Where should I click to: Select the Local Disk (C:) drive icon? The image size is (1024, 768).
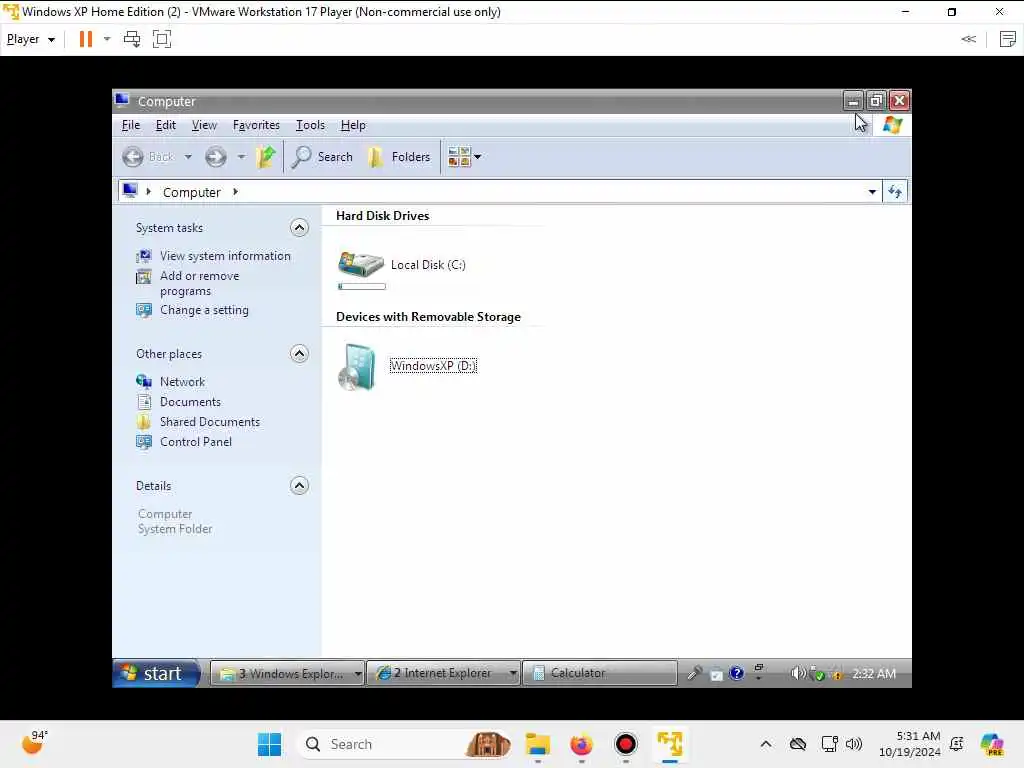pos(360,264)
